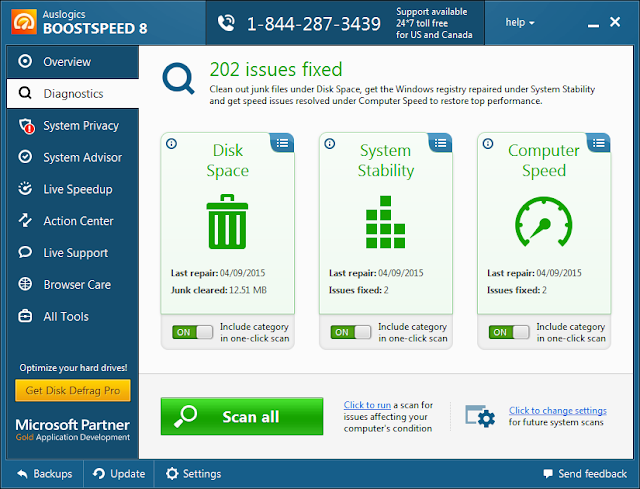Toggle System Stability include-in-scan switch

(351, 332)
